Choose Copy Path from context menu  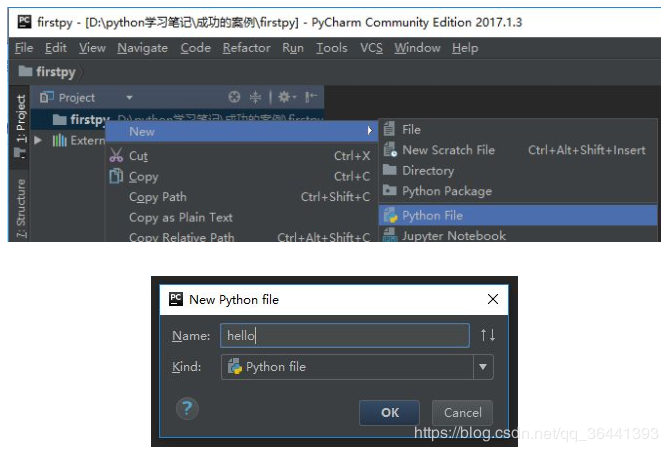(x=242, y=197)
